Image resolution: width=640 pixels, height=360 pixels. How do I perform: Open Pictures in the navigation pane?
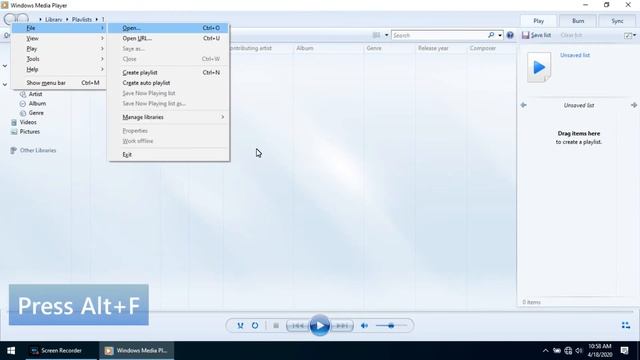(29, 132)
